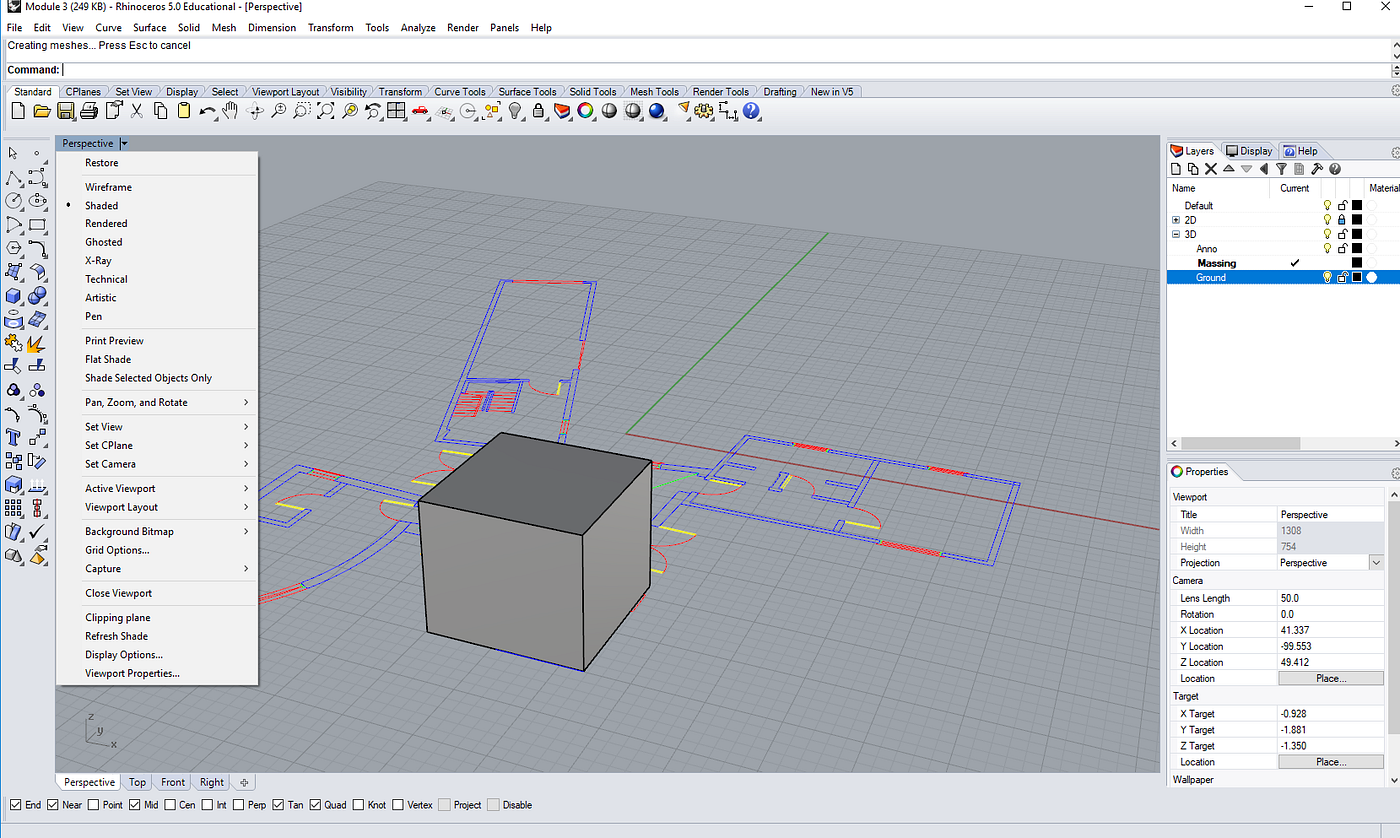Open the Print icon in Standard toolbar
This screenshot has height=838, width=1400.
[x=90, y=111]
